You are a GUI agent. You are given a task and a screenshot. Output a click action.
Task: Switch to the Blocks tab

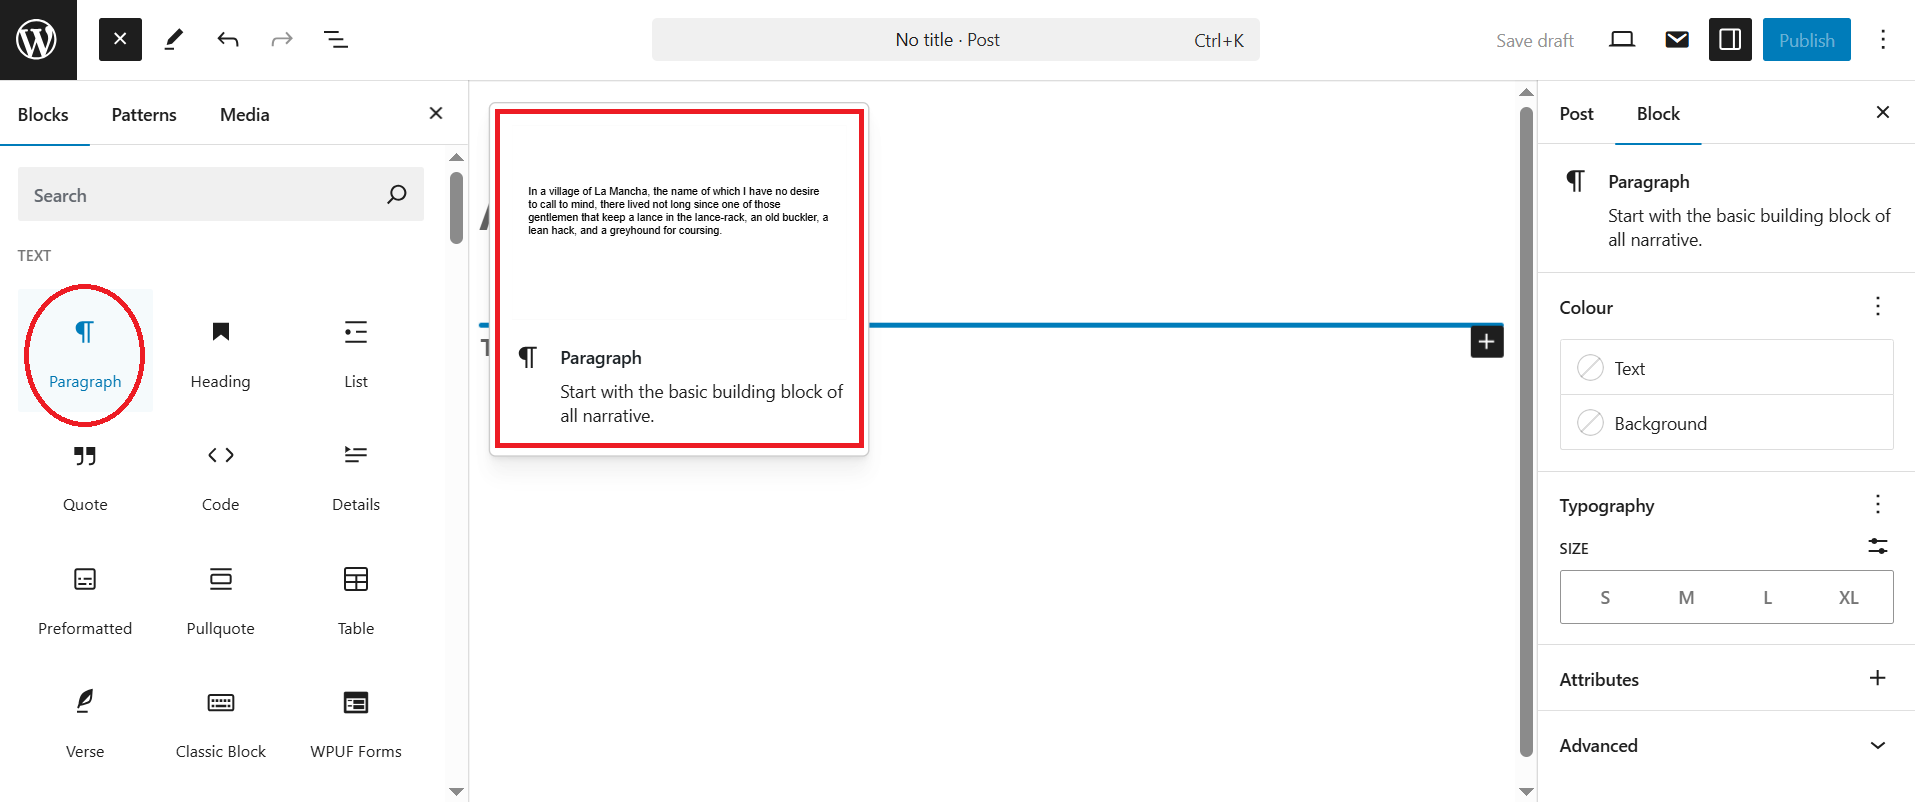[43, 115]
